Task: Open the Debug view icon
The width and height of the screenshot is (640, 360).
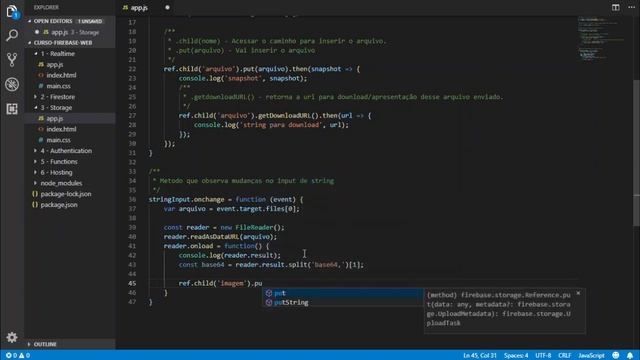Action: tap(12, 84)
